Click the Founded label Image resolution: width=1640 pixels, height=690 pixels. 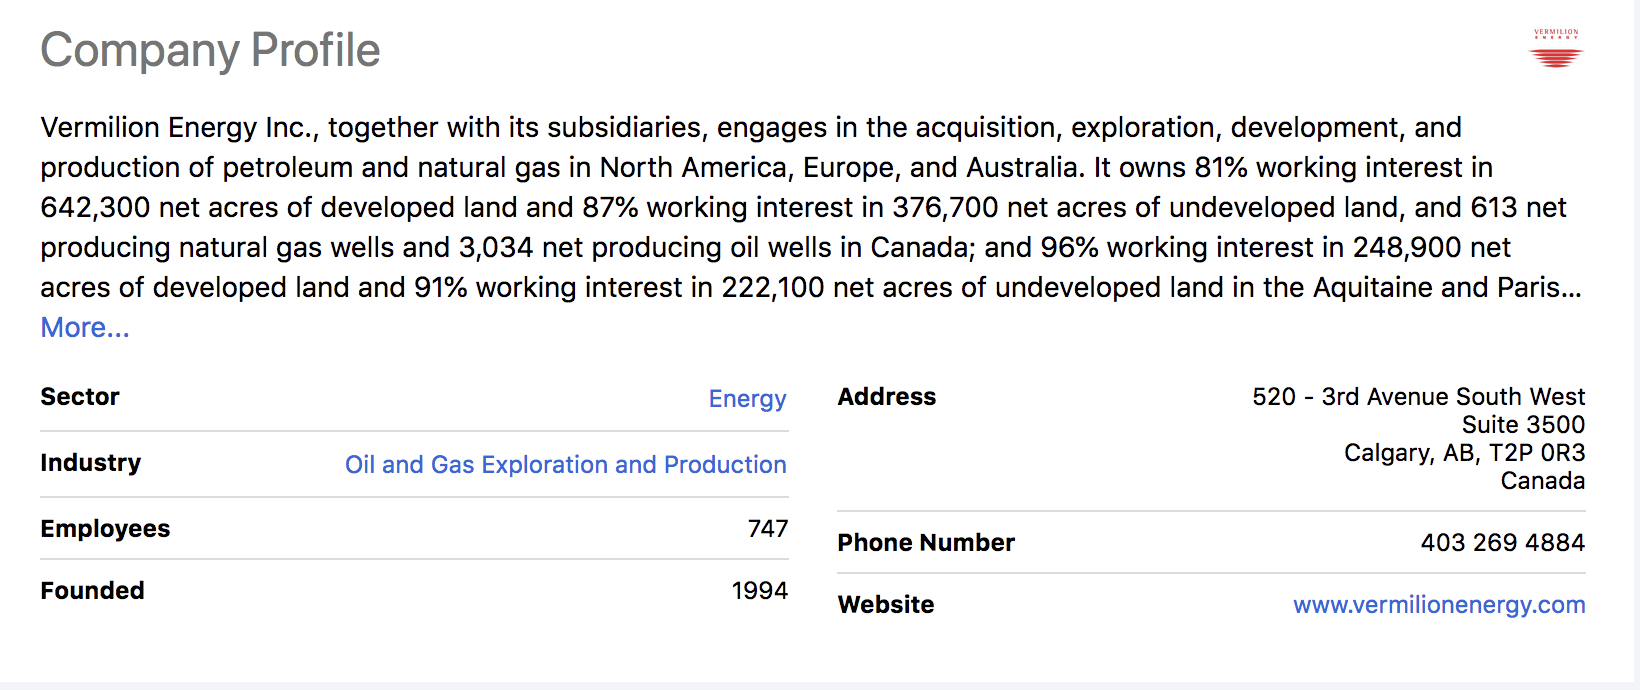pos(92,591)
